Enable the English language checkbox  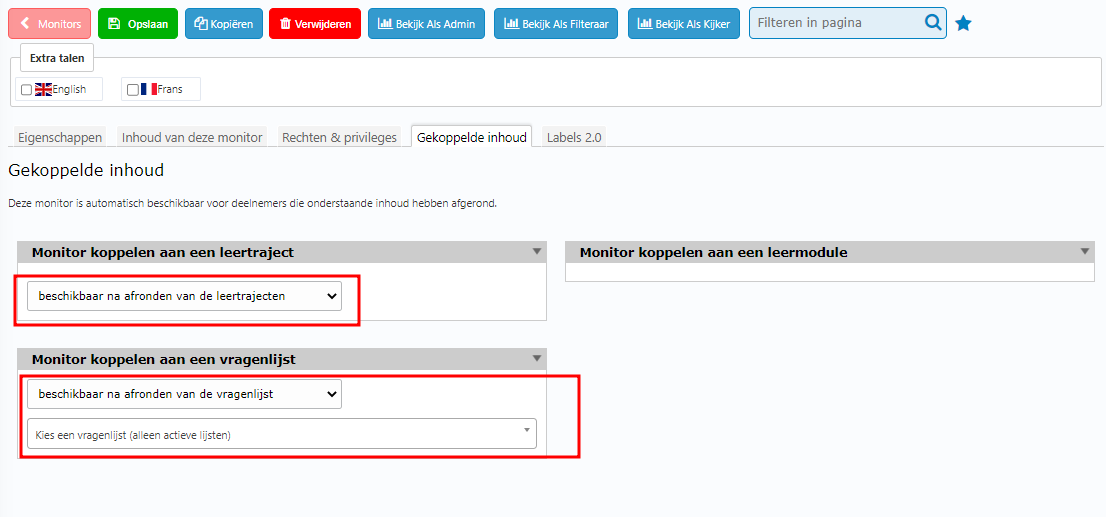tap(26, 90)
